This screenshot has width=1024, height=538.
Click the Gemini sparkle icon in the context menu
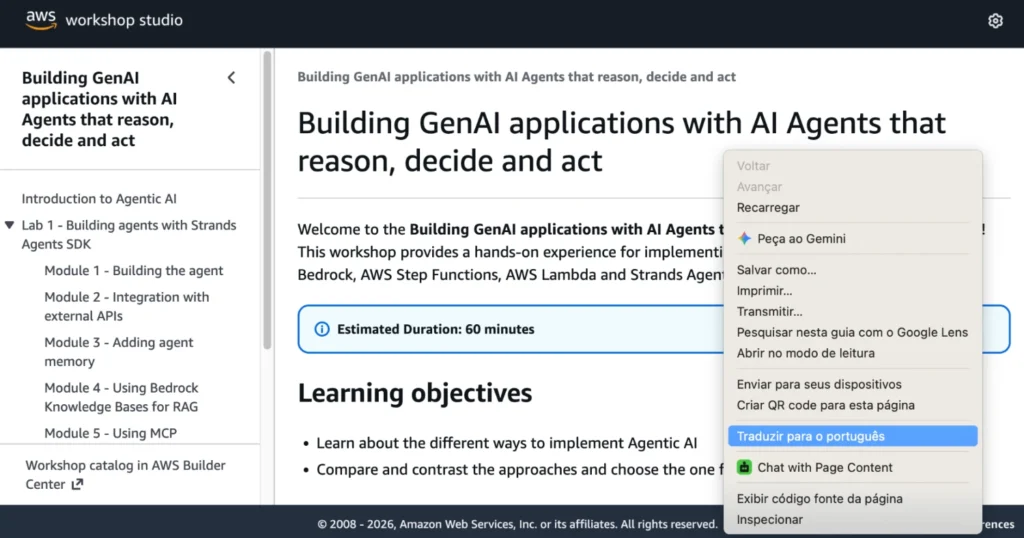[744, 238]
